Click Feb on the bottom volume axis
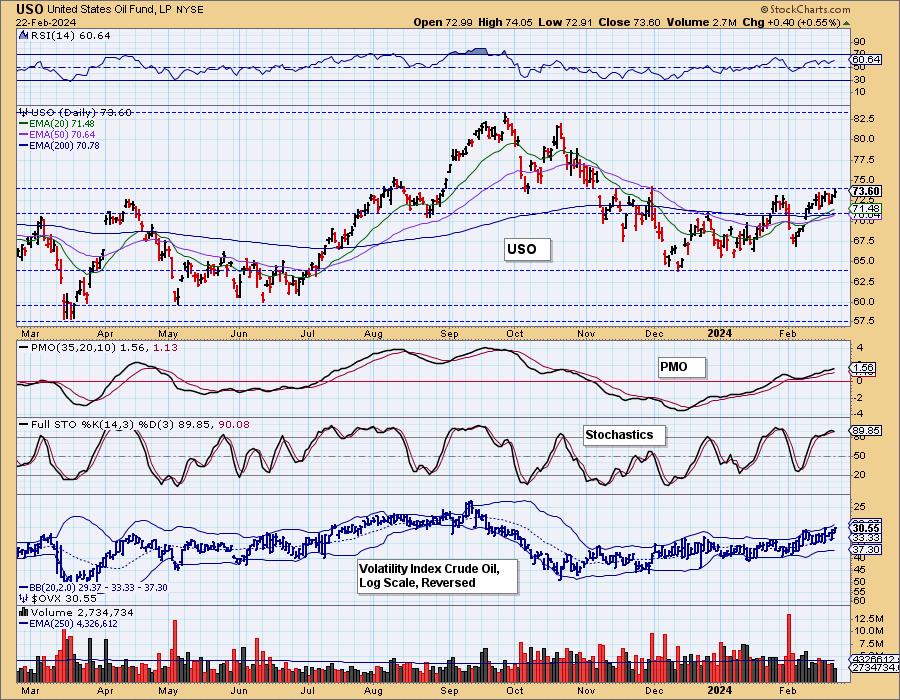This screenshot has height=700, width=900. pyautogui.click(x=788, y=691)
